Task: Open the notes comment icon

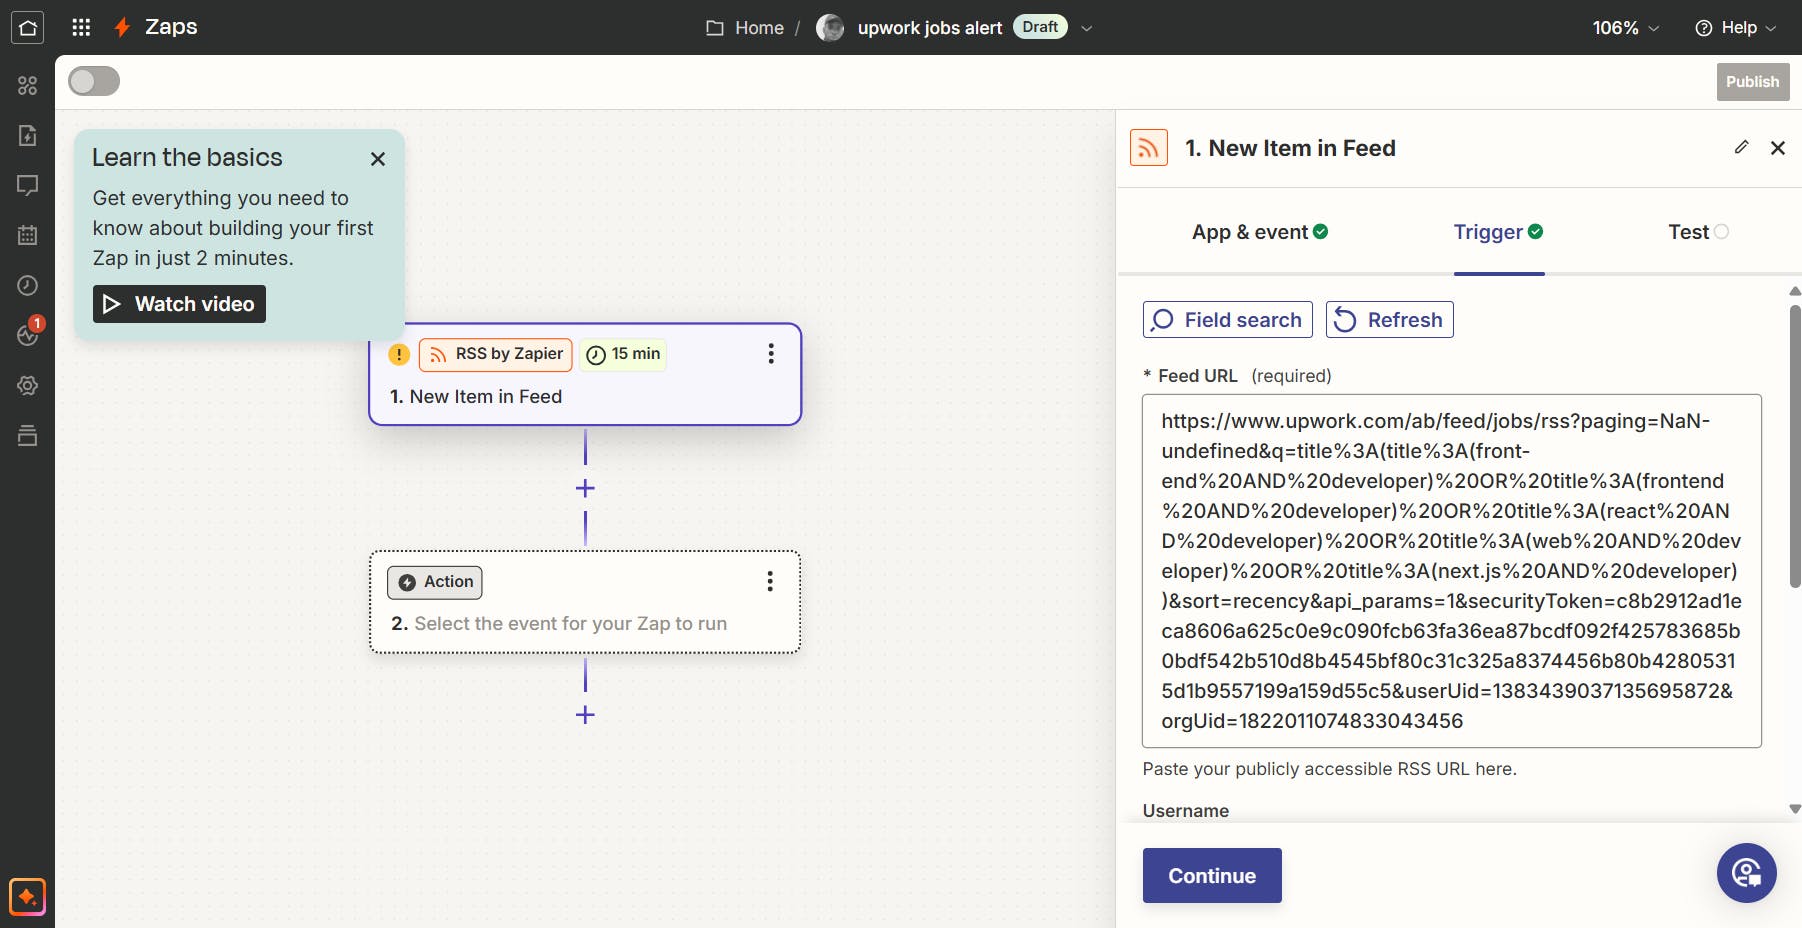Action: [28, 185]
